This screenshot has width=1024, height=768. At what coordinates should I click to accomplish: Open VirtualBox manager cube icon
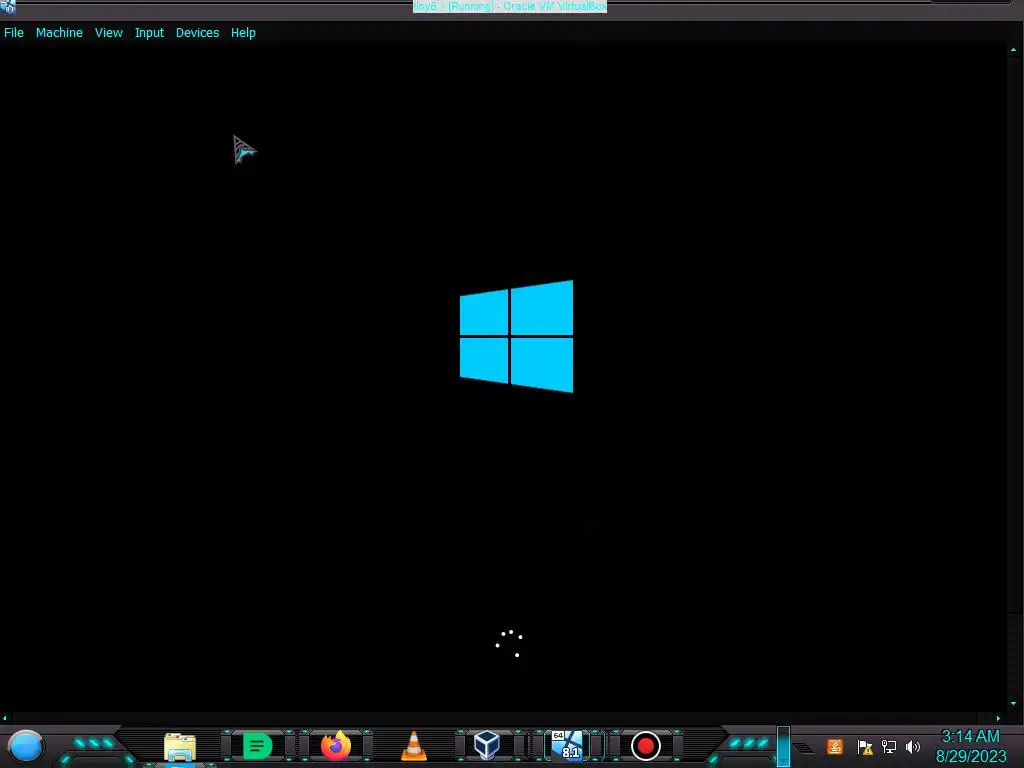click(487, 745)
